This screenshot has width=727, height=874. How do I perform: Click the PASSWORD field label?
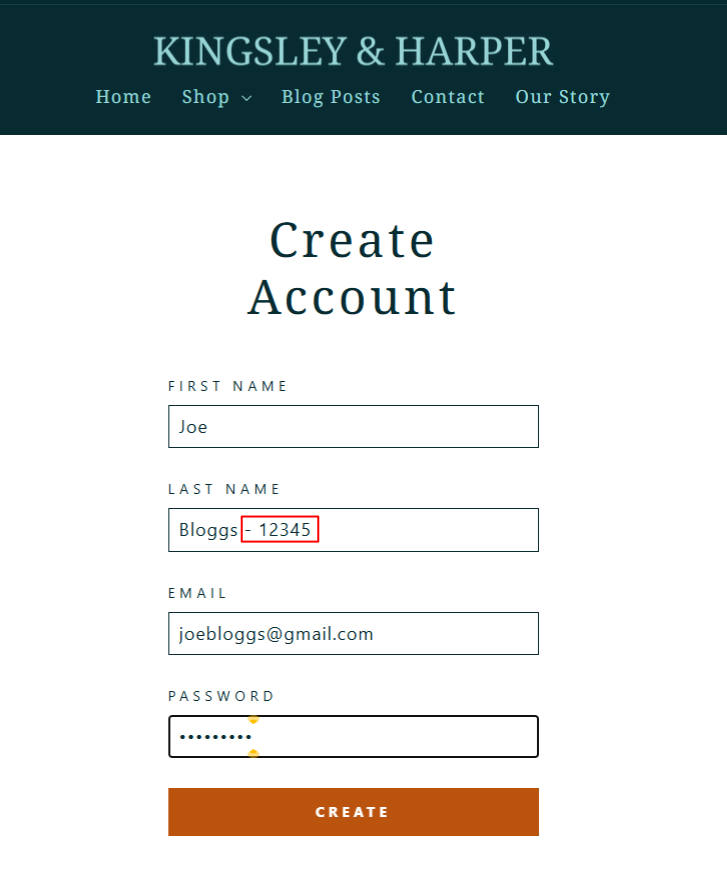(x=221, y=696)
